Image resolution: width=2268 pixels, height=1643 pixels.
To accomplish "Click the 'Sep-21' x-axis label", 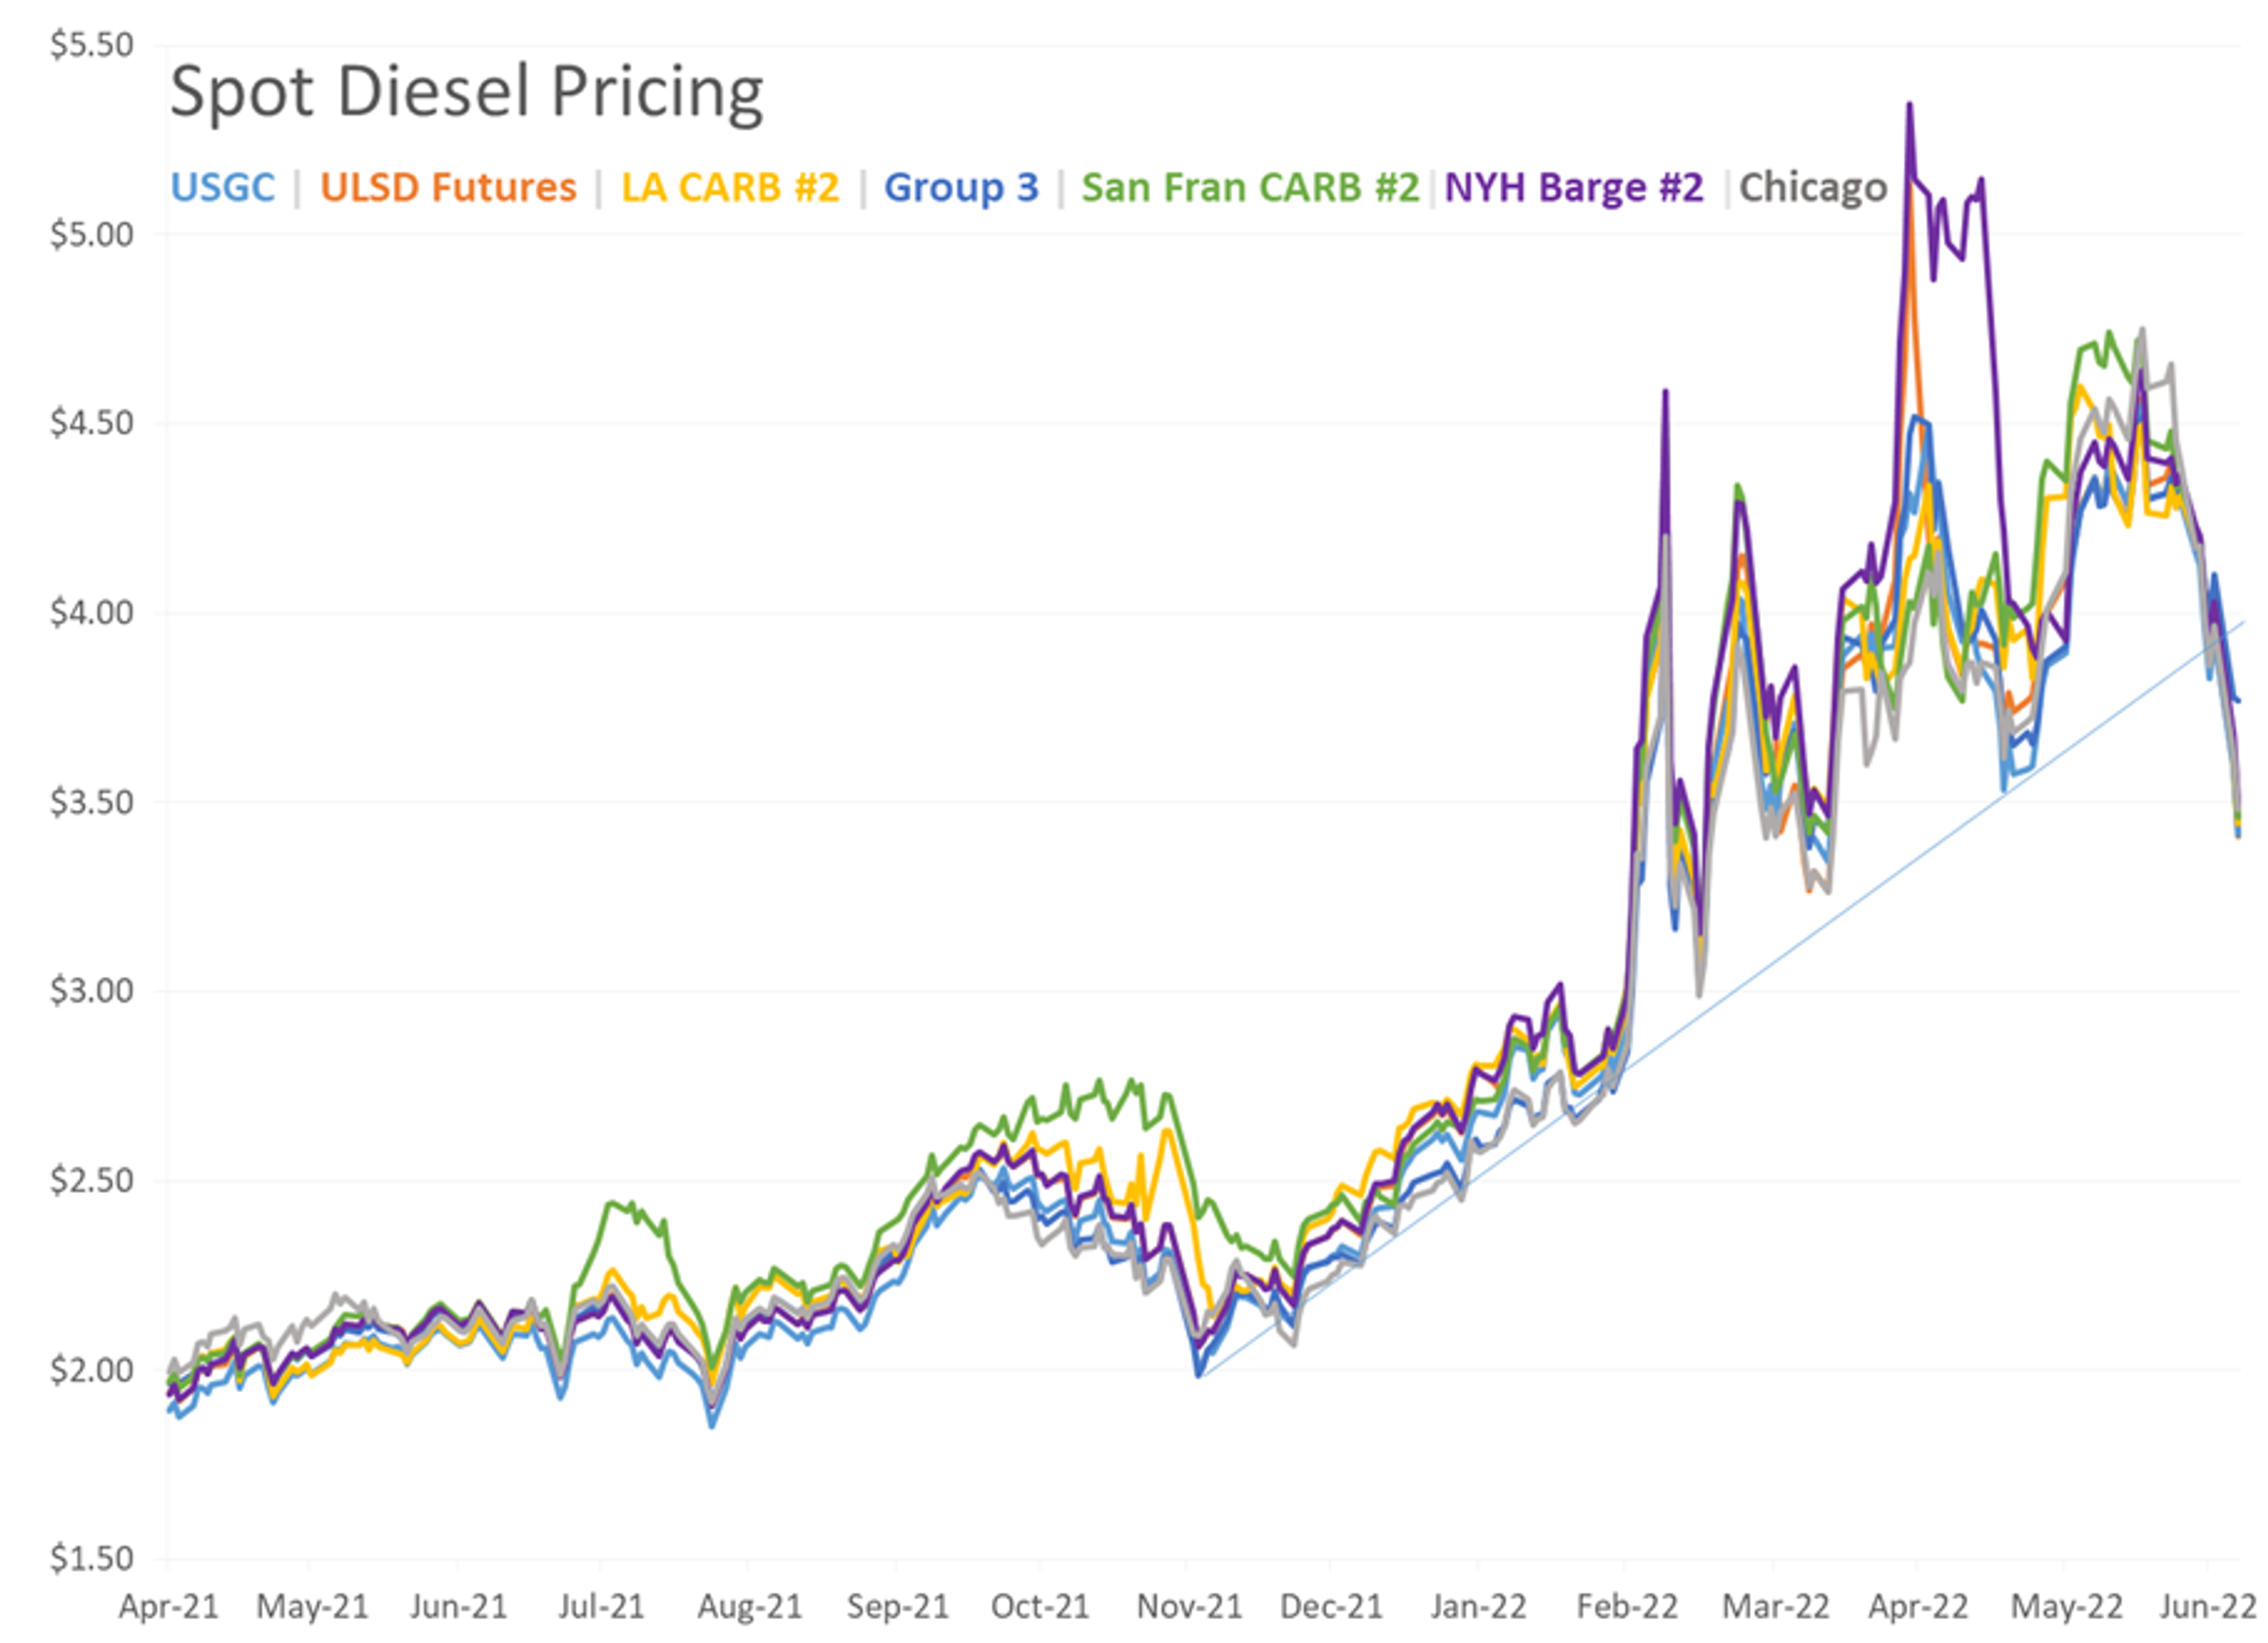I will pyautogui.click(x=897, y=1607).
